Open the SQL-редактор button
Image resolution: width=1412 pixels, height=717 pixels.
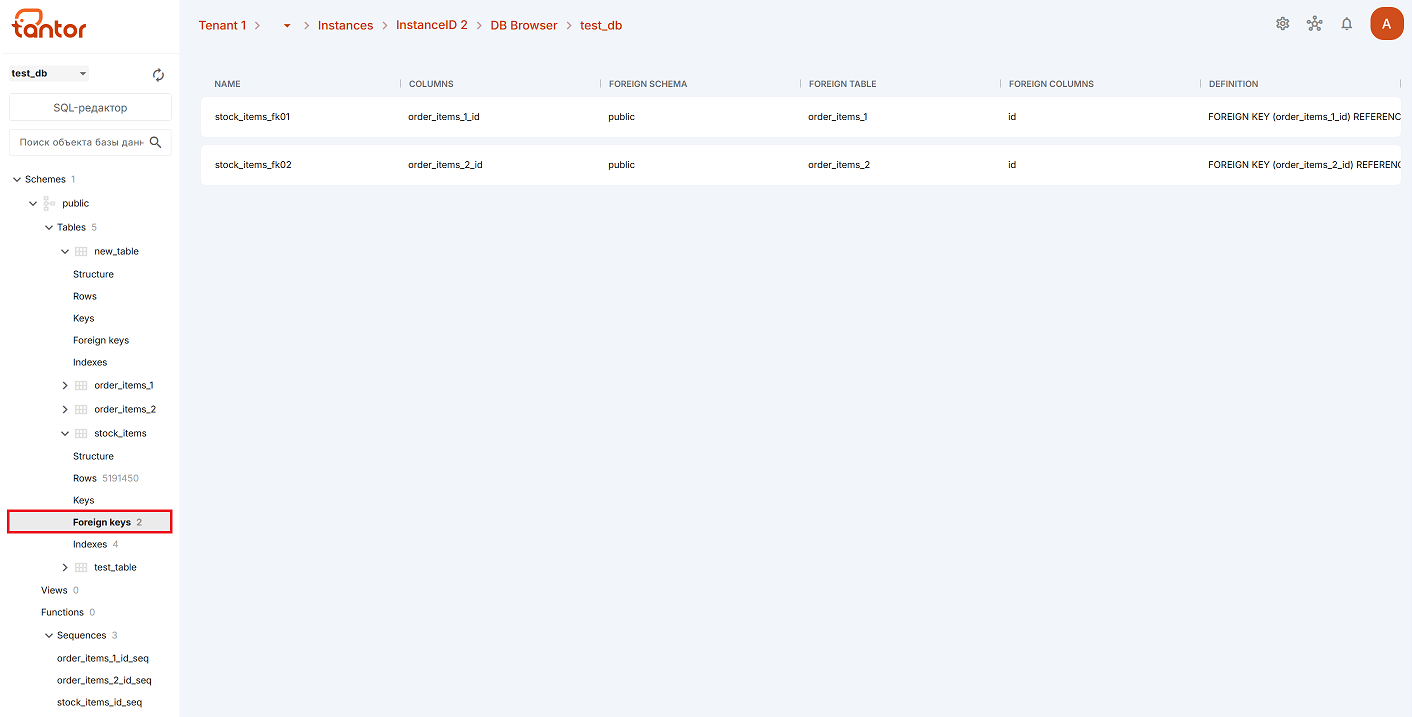click(90, 108)
